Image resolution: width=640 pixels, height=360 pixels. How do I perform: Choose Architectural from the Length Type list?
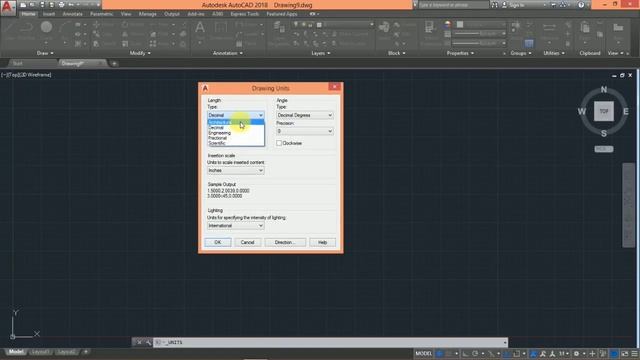[x=236, y=122]
